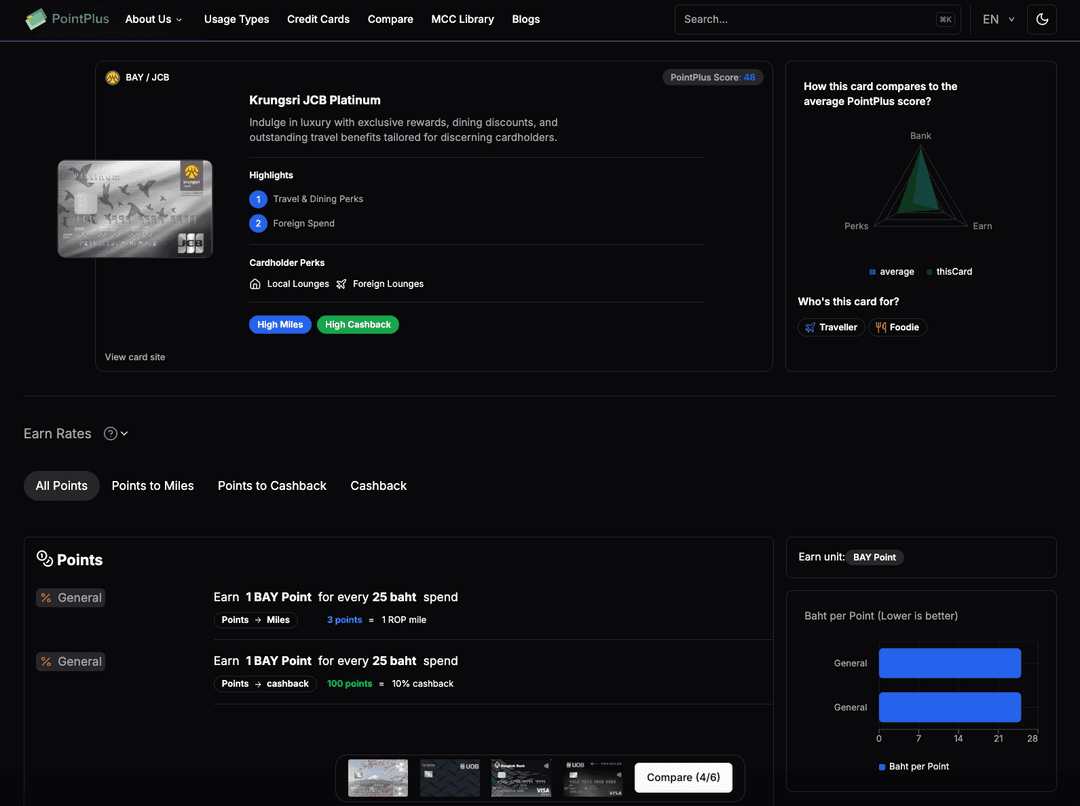The image size is (1080, 806).
Task: Click the Points → cashback chip
Action: pos(265,684)
